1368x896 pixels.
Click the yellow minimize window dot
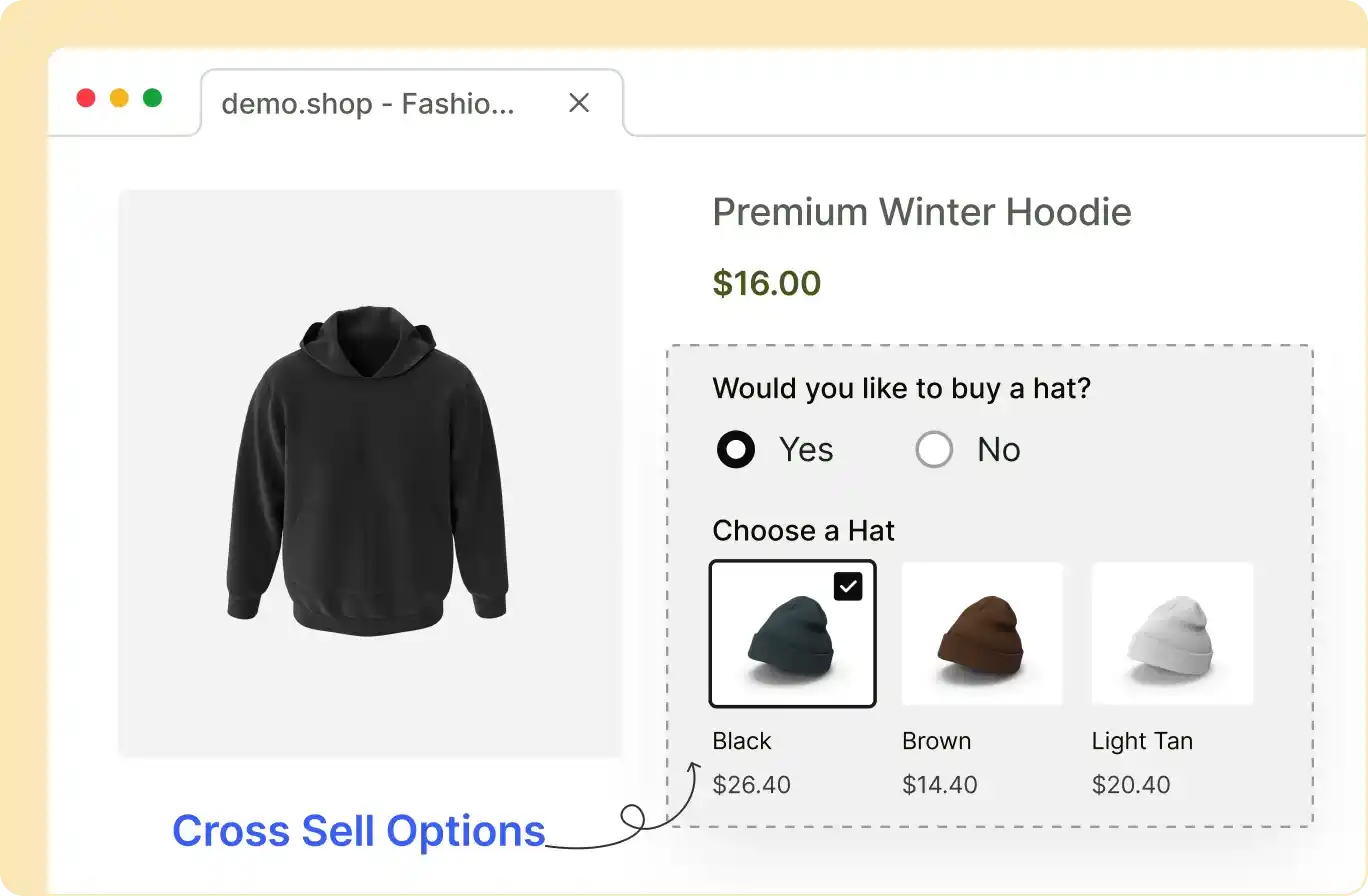[x=119, y=98]
